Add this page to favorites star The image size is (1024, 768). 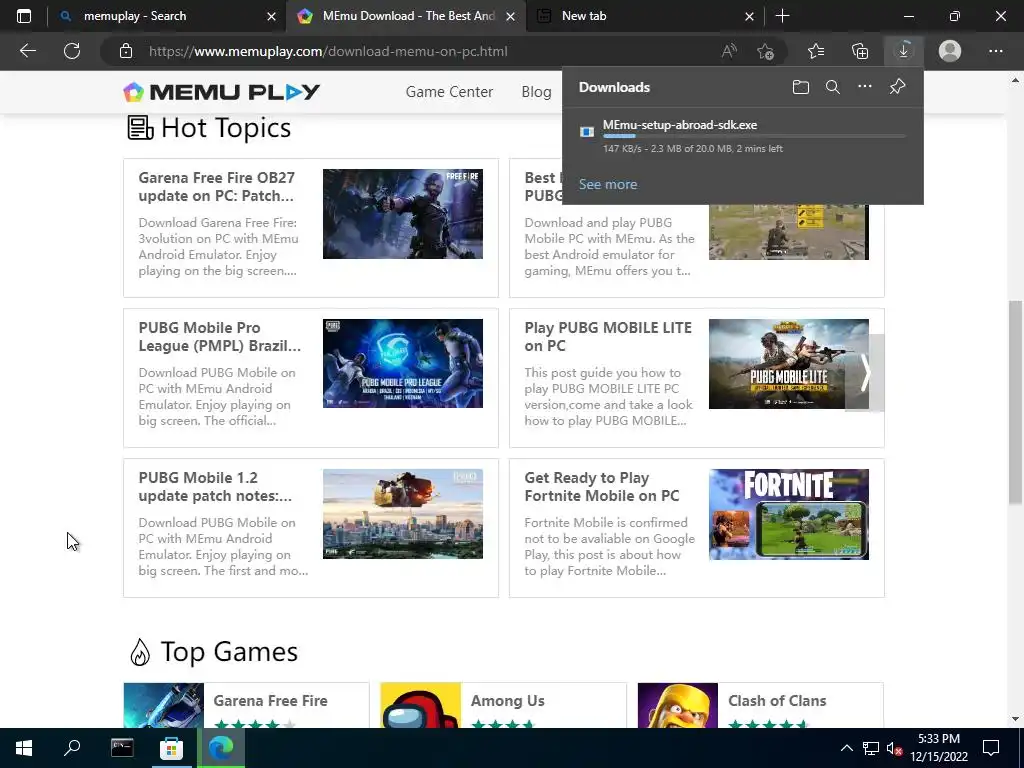pyautogui.click(x=765, y=52)
